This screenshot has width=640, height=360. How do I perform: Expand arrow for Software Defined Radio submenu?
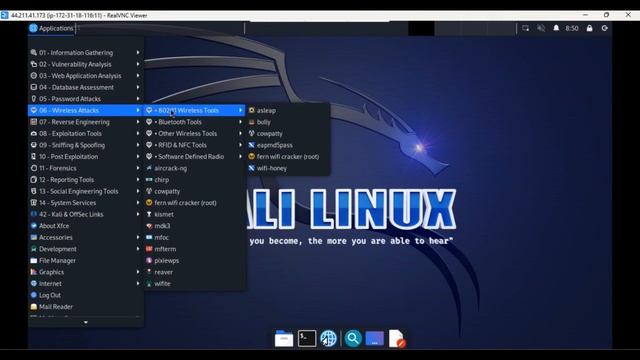(240, 156)
